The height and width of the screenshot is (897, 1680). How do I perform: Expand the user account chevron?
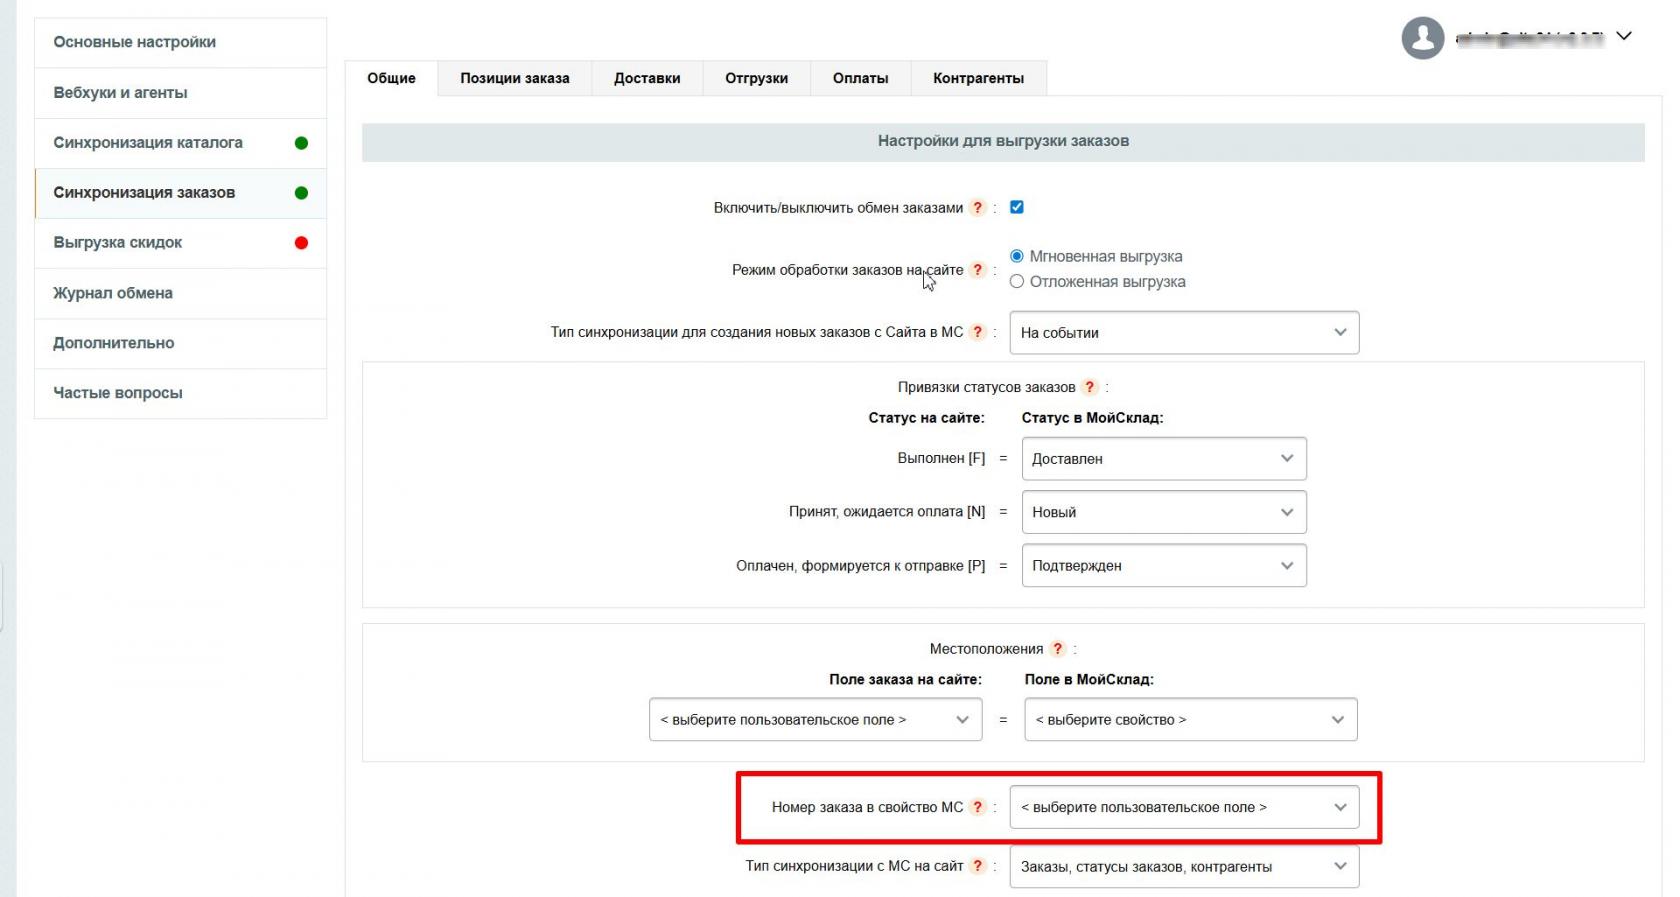1624,36
